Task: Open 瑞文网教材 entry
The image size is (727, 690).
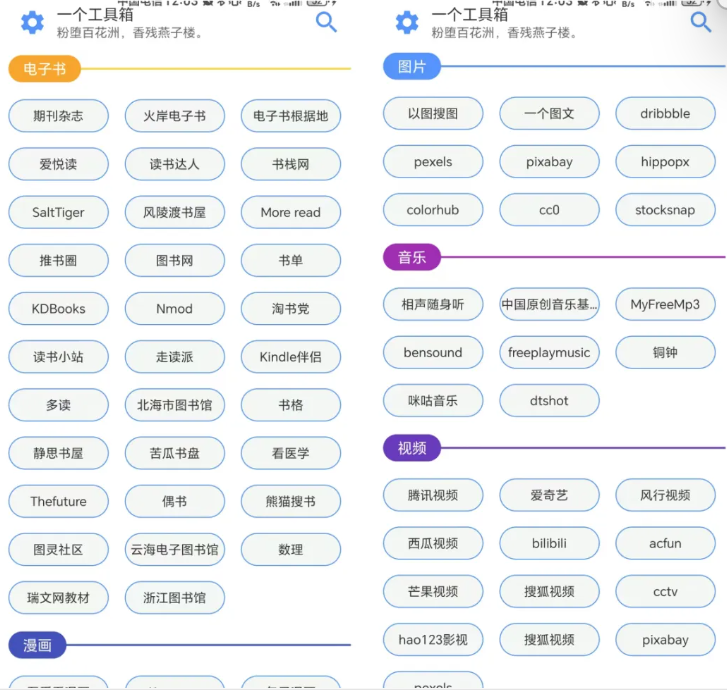Action: pyautogui.click(x=58, y=598)
